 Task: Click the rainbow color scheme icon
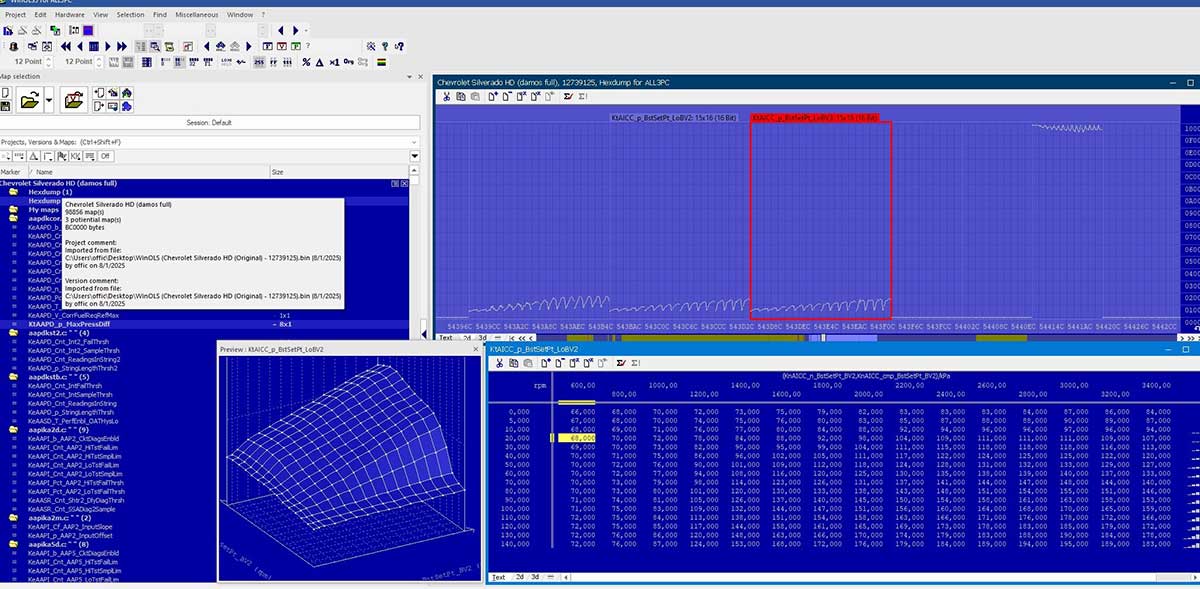click(381, 62)
